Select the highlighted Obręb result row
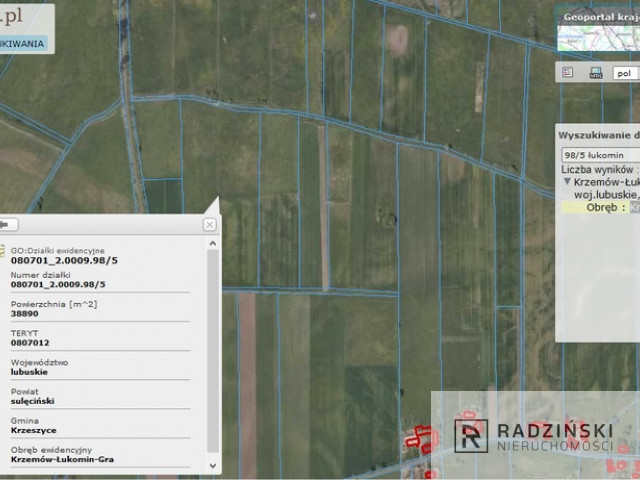This screenshot has height=480, width=640. [x=600, y=207]
